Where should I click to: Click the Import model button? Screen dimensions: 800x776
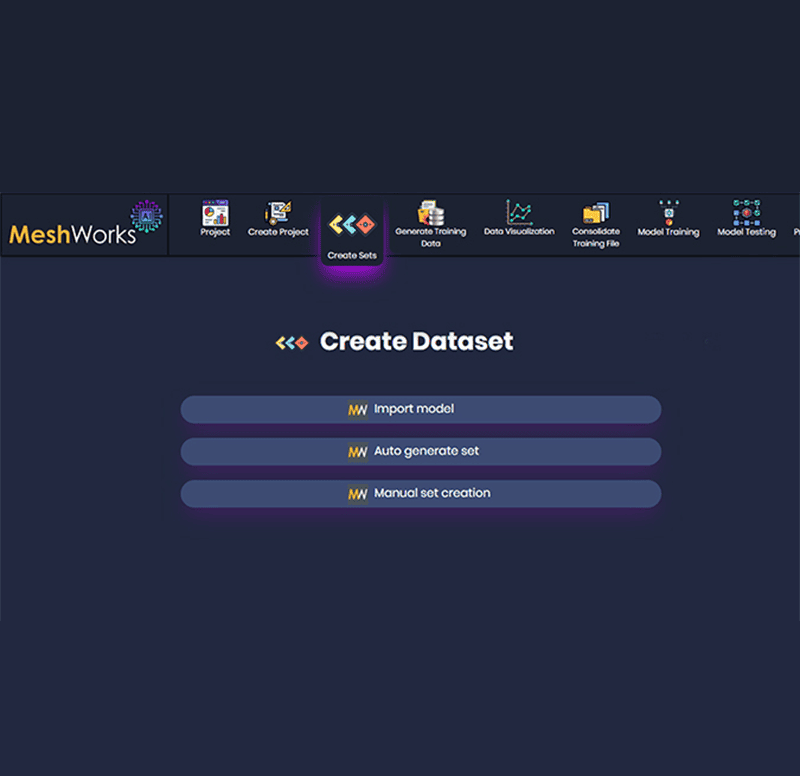click(420, 409)
